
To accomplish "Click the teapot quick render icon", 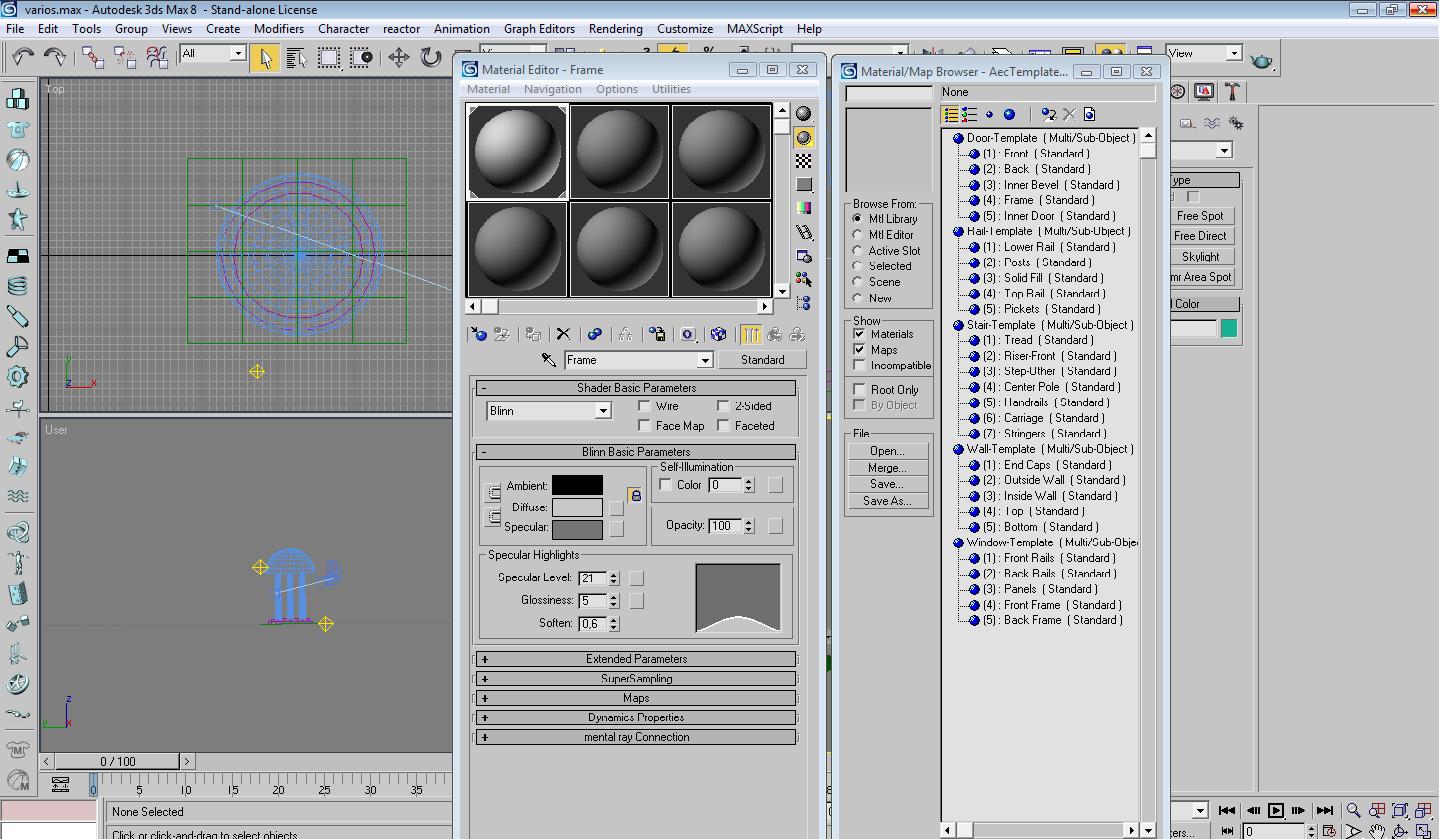I will pos(1262,61).
